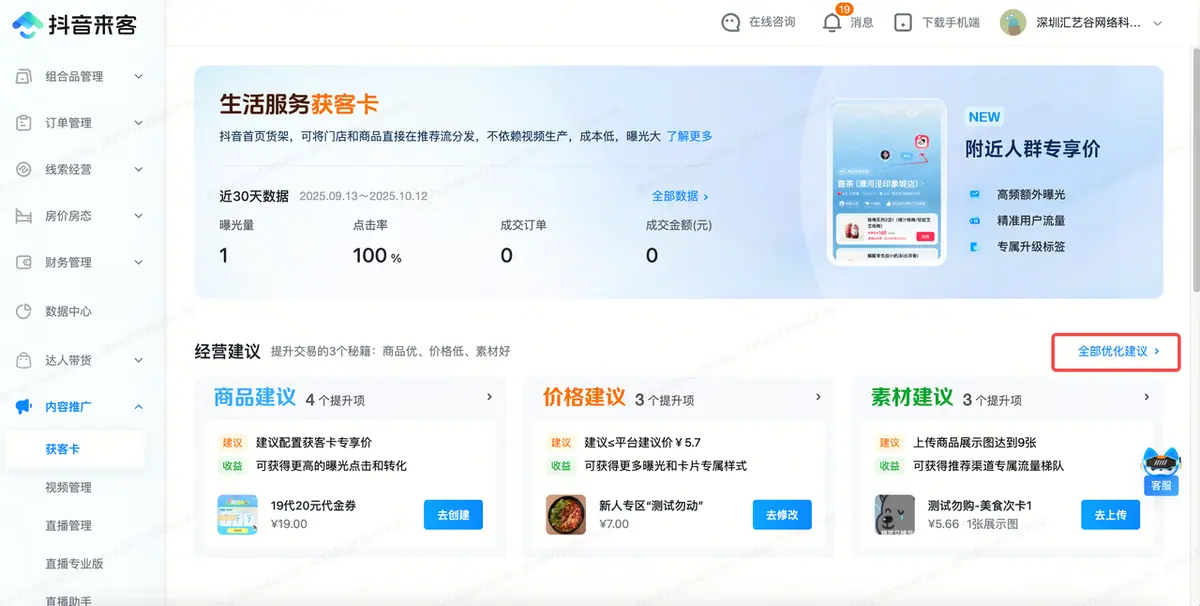Click the 深圳汇艺谷网络科 account name

coord(1088,23)
